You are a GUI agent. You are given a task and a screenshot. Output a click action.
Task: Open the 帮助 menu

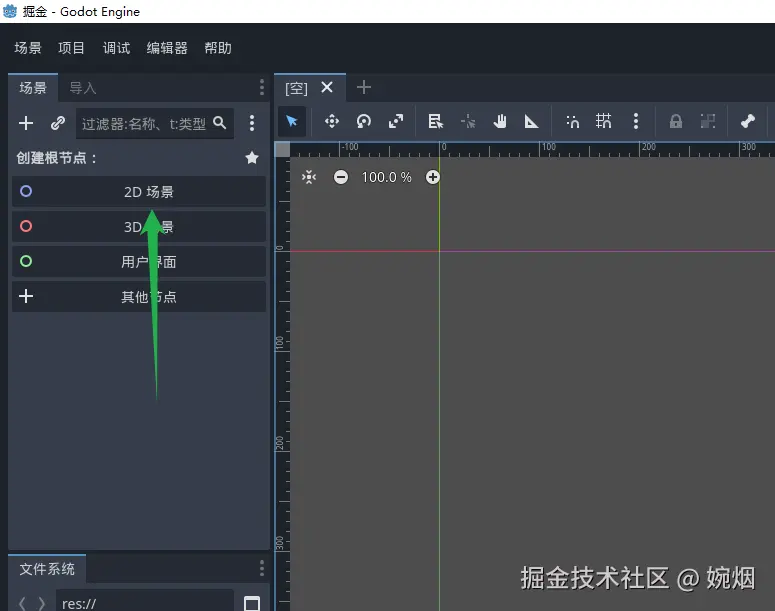(x=218, y=48)
